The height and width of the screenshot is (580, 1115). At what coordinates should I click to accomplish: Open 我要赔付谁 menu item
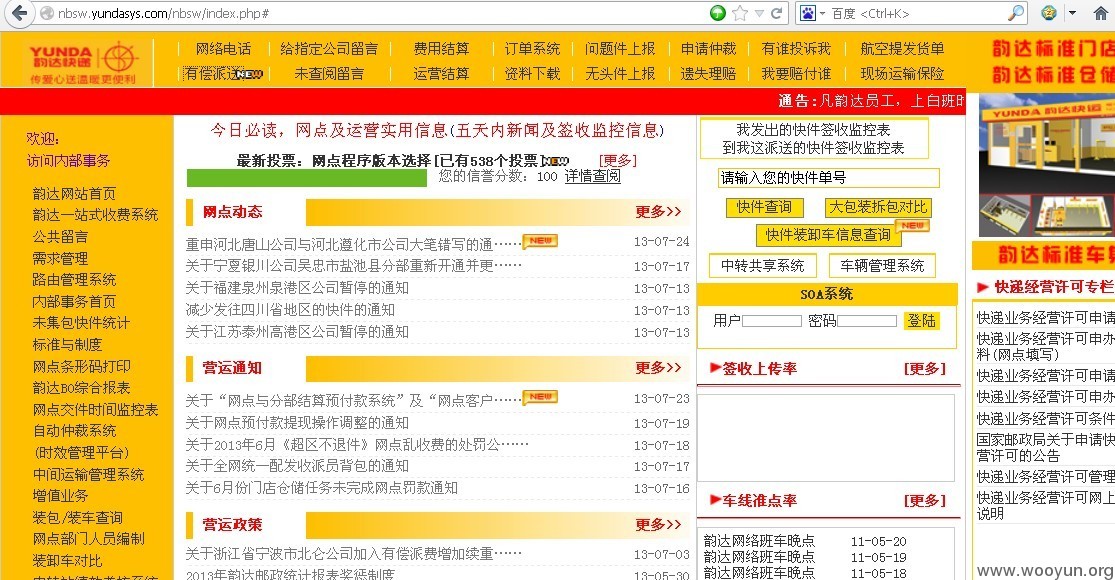click(796, 74)
